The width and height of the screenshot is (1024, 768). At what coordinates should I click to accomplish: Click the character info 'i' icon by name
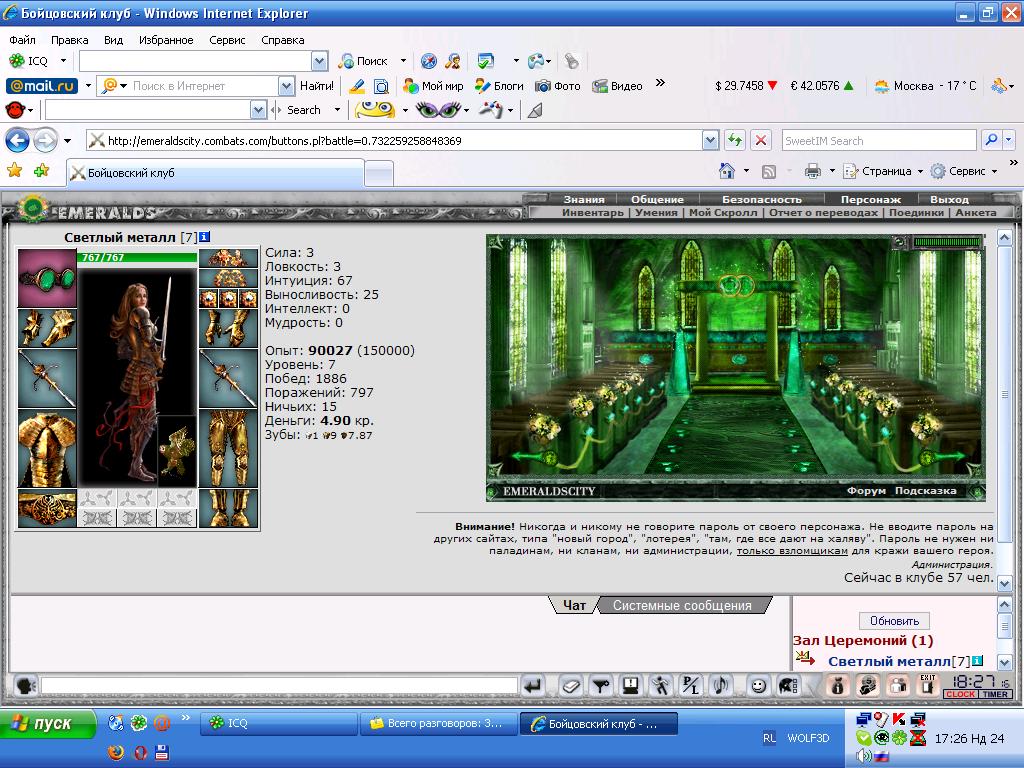[204, 237]
